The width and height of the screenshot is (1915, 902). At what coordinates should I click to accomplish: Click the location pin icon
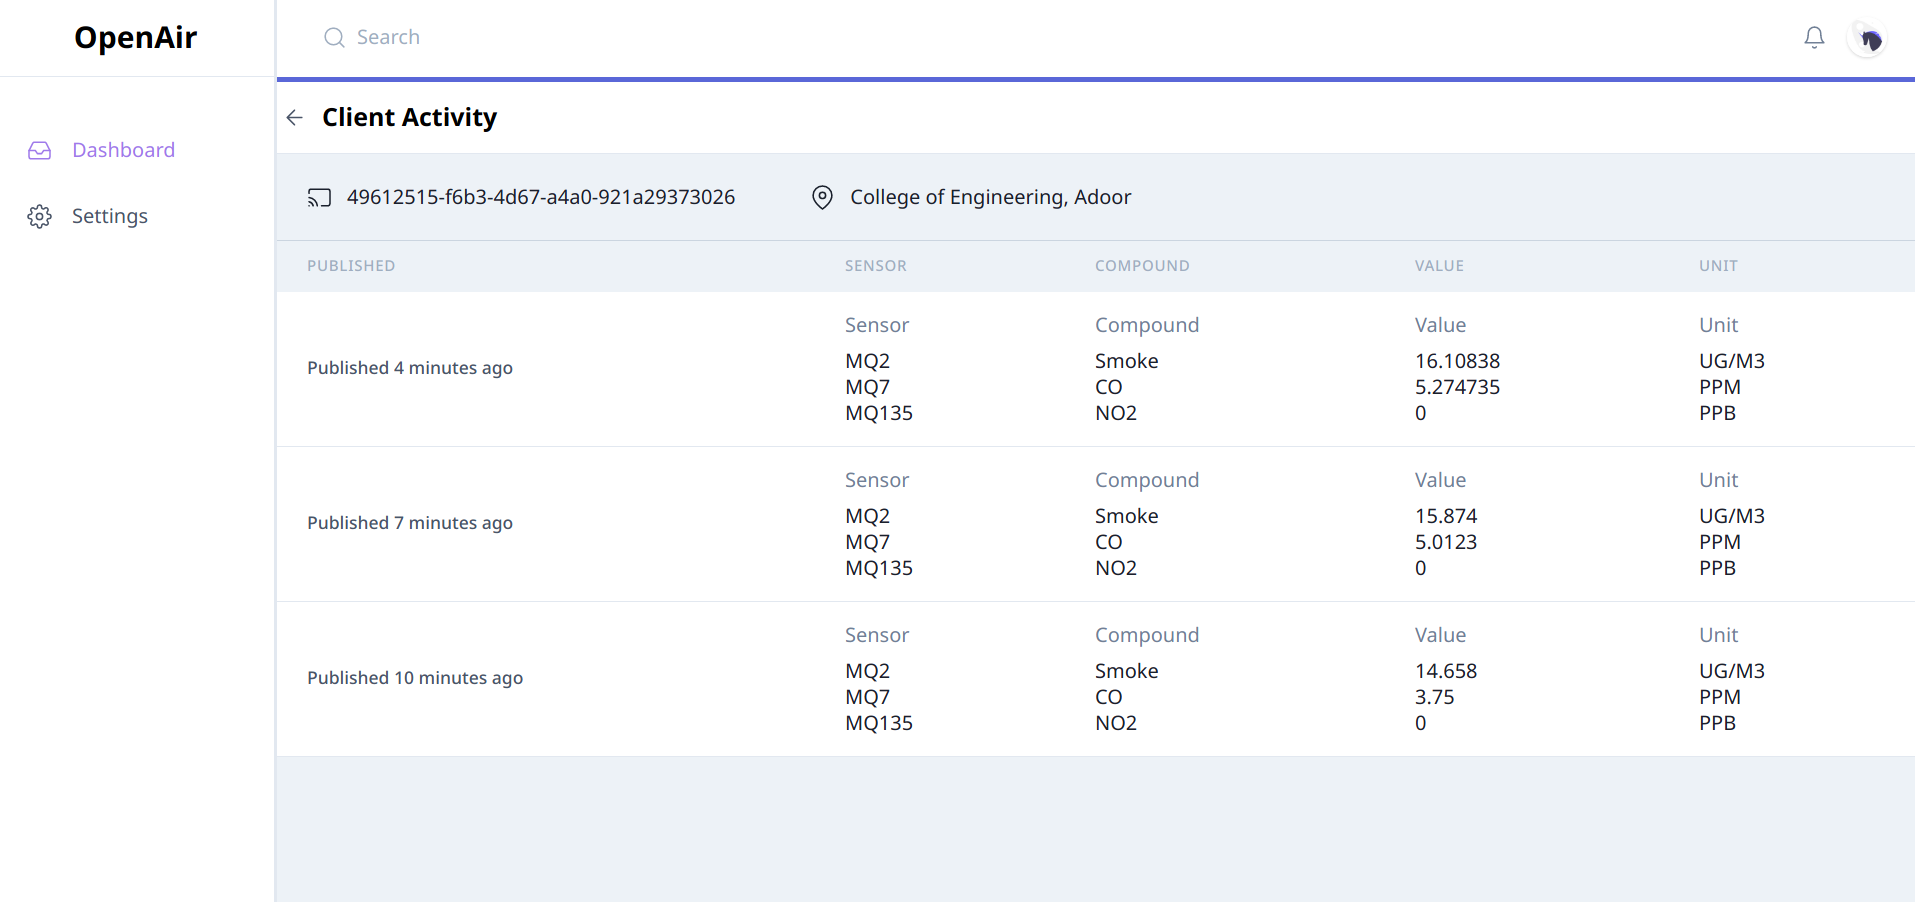click(822, 197)
